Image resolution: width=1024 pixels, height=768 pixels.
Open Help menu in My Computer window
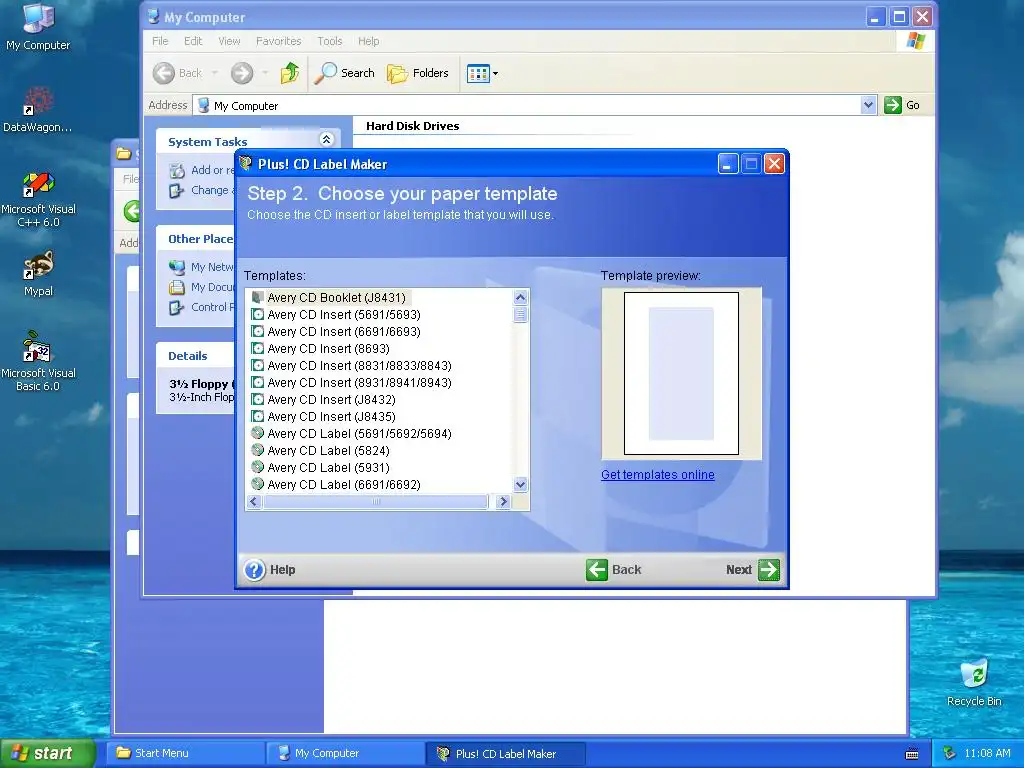click(x=368, y=41)
